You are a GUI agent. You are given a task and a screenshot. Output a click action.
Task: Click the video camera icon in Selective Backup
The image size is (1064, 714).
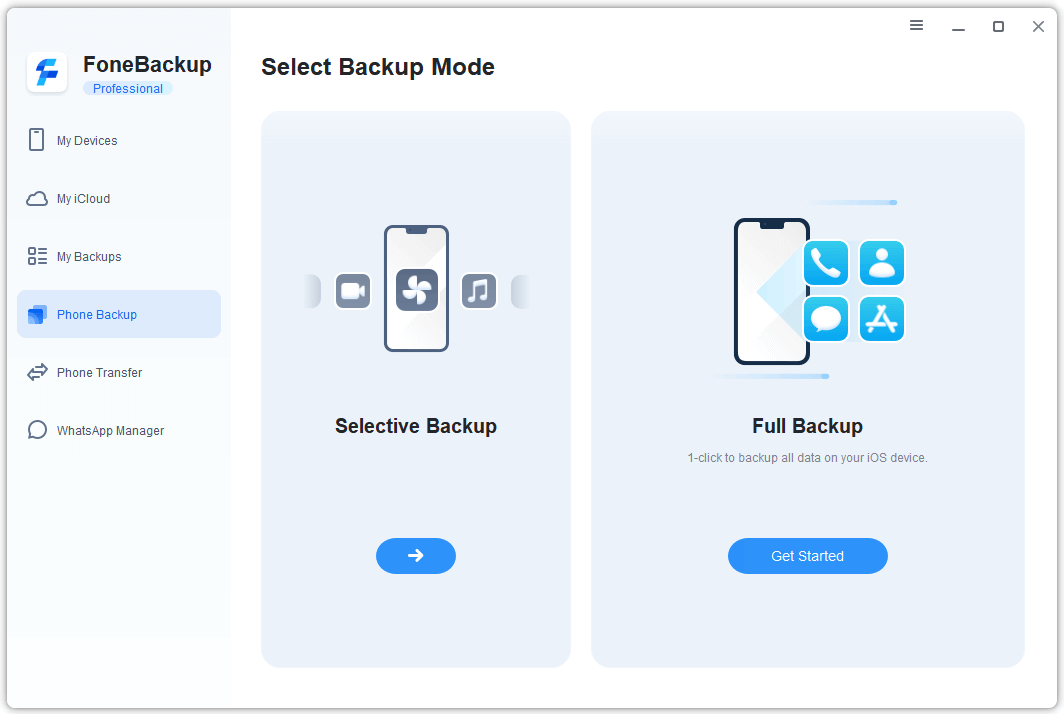[x=353, y=291]
